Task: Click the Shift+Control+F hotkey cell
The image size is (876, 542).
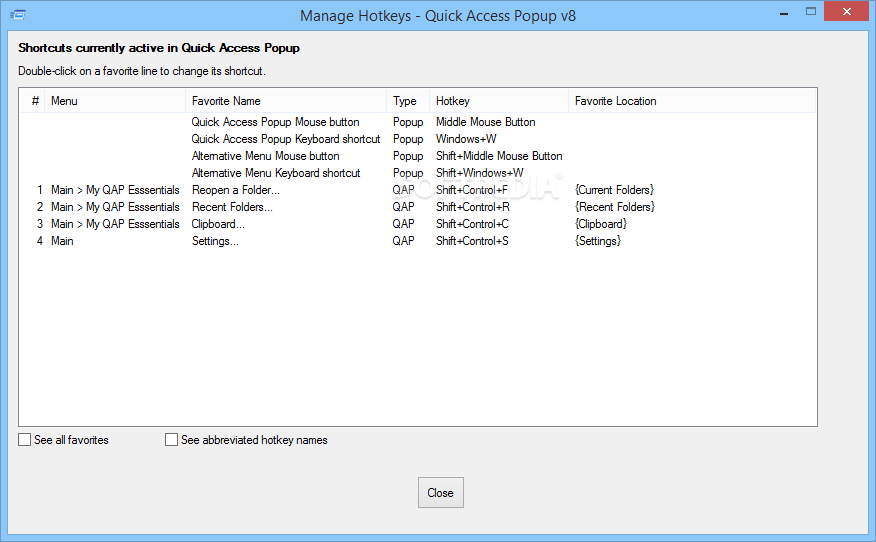Action: click(x=472, y=190)
